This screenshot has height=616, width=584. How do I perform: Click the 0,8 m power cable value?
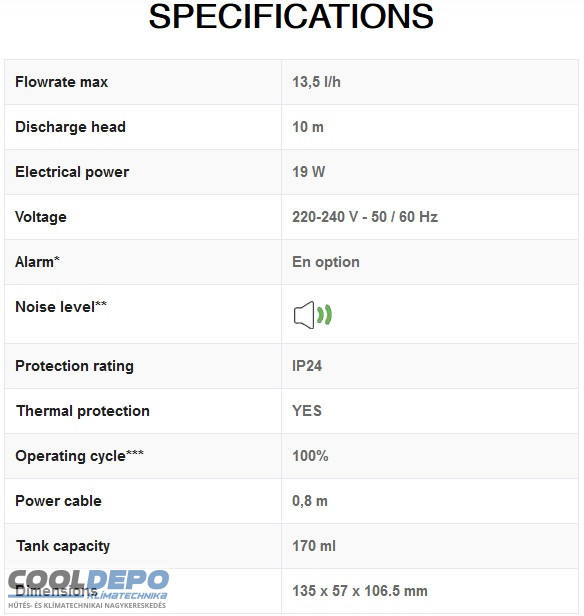[x=310, y=501]
